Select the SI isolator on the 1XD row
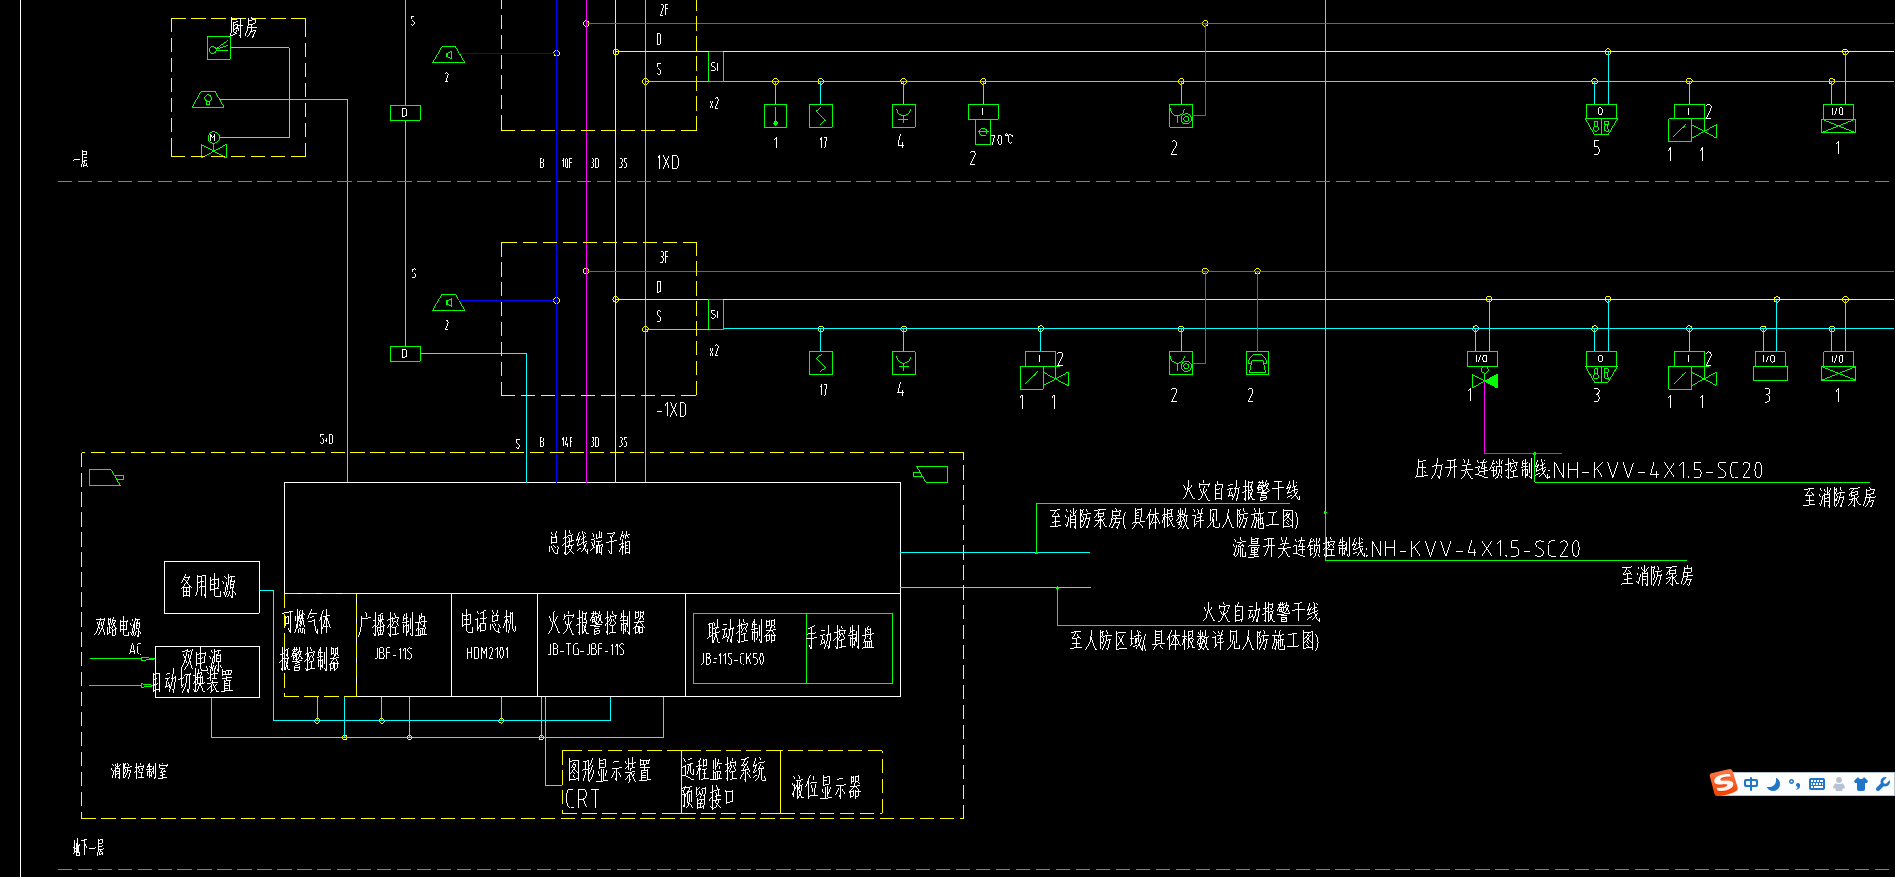 (x=715, y=67)
